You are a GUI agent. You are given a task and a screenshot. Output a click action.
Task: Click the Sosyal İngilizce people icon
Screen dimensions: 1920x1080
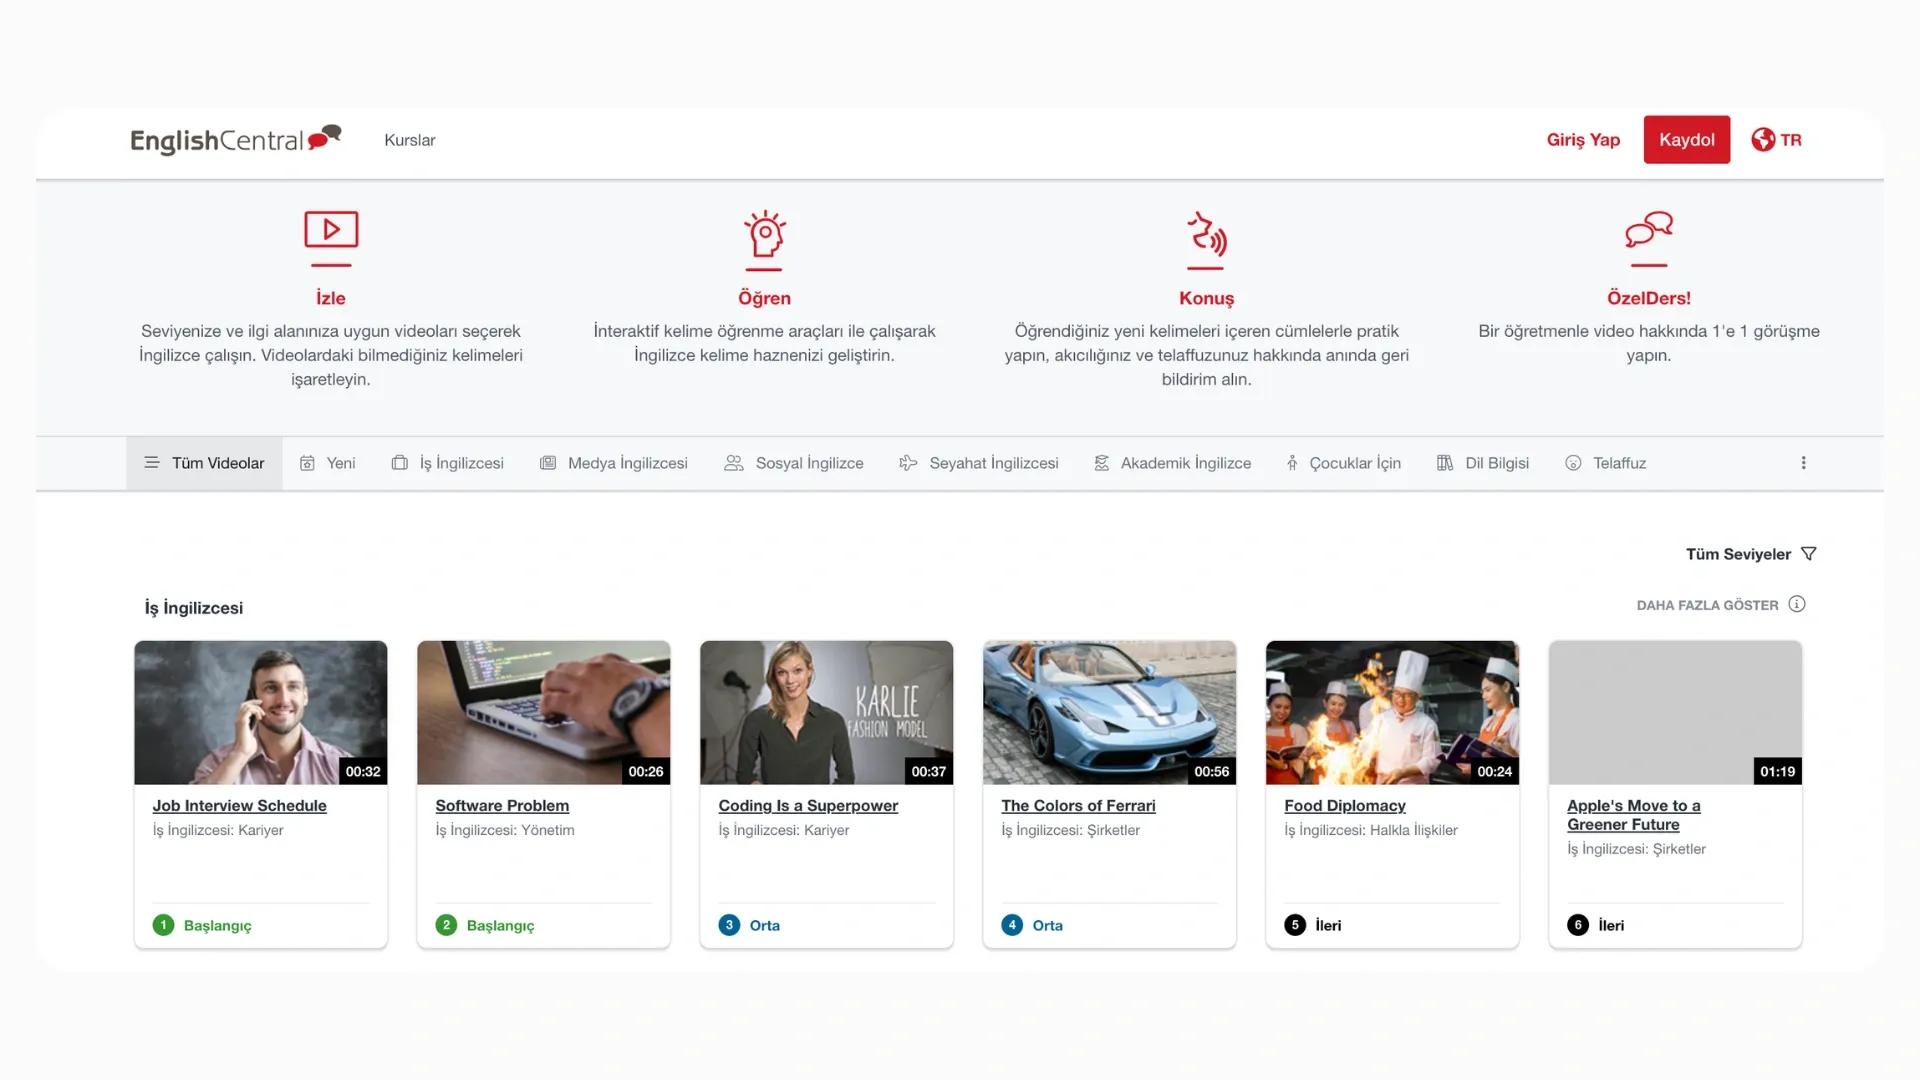point(734,463)
